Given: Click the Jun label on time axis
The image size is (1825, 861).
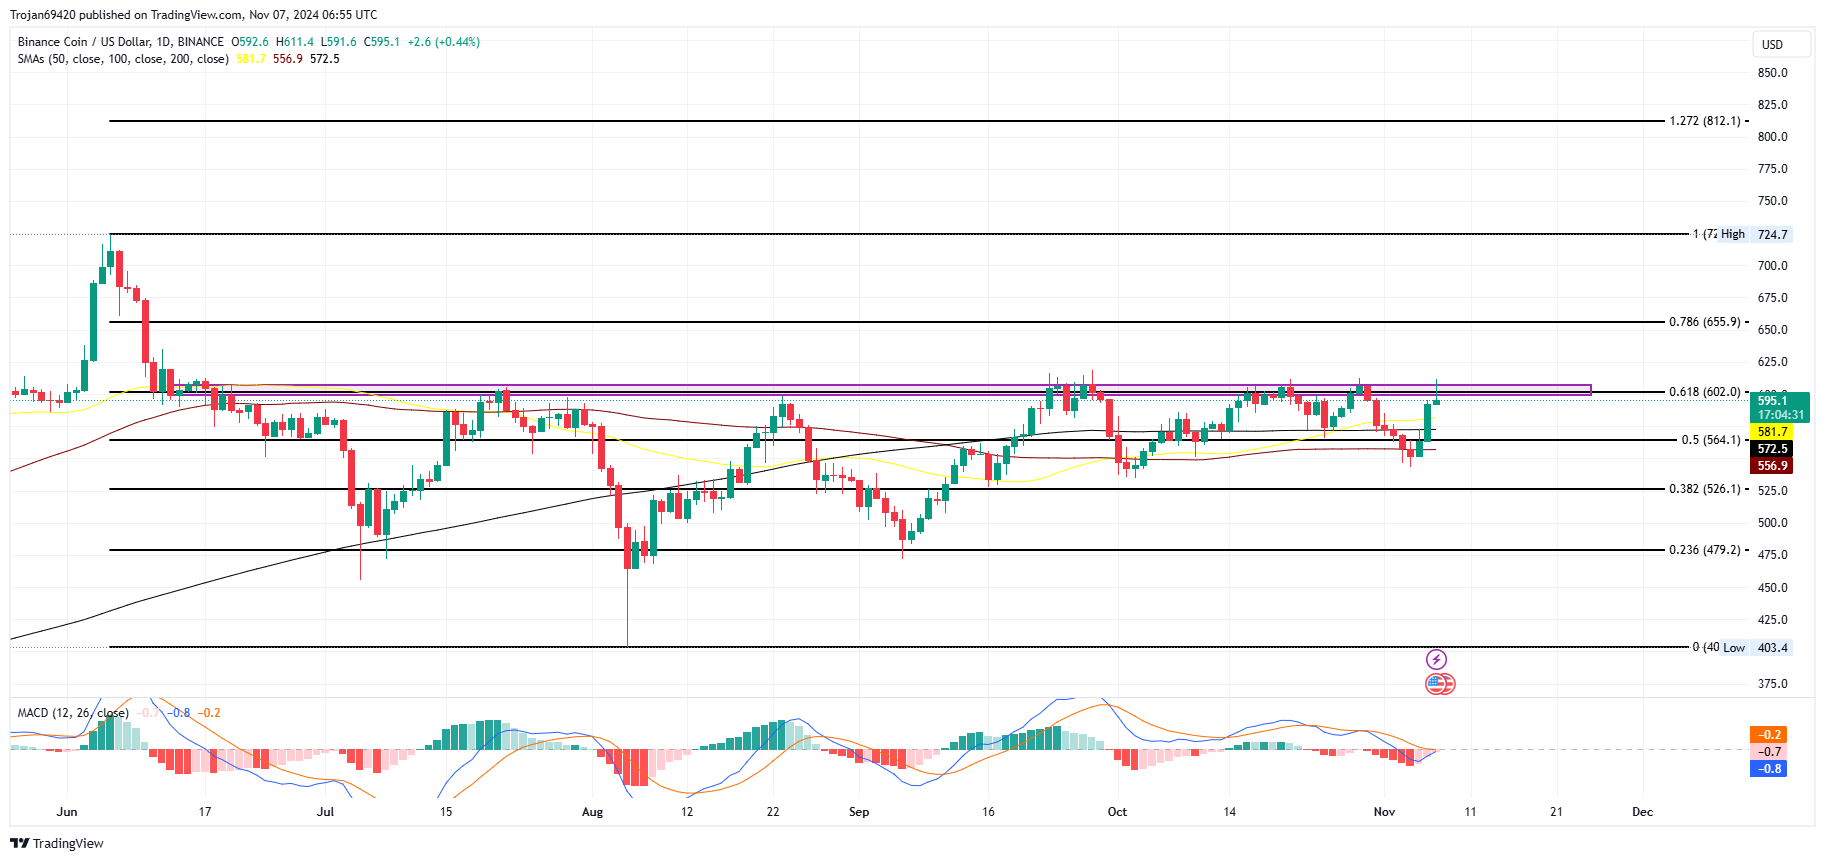Looking at the screenshot, I should pos(67,812).
